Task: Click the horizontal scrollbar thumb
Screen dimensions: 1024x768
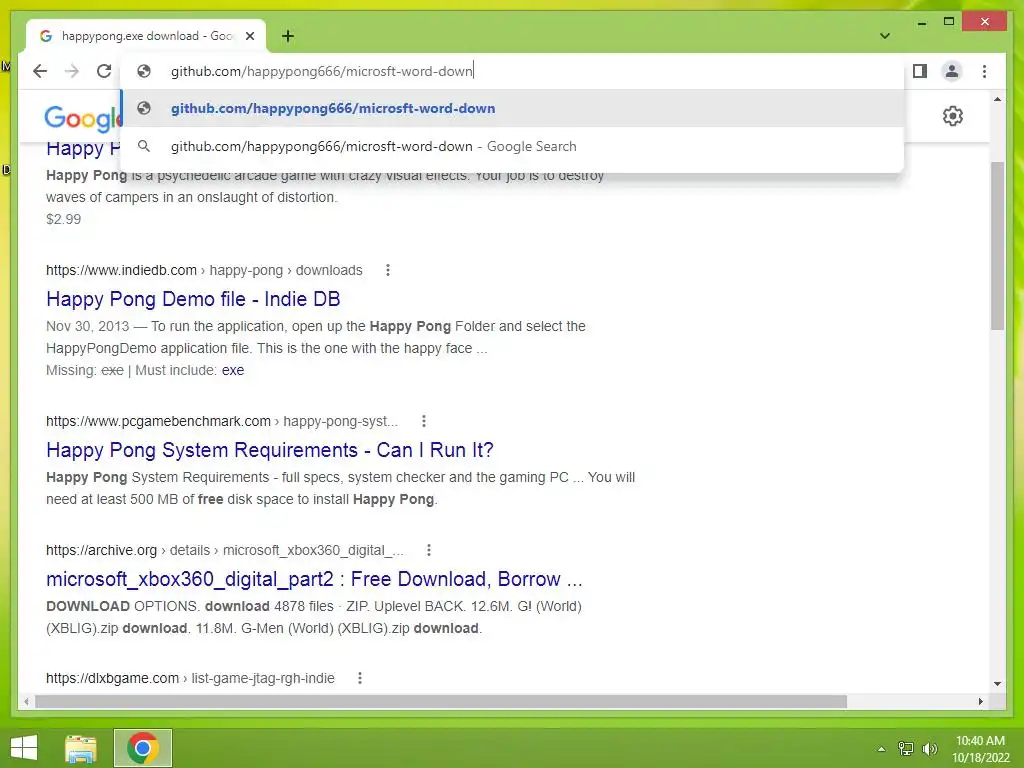Action: pyautogui.click(x=441, y=701)
